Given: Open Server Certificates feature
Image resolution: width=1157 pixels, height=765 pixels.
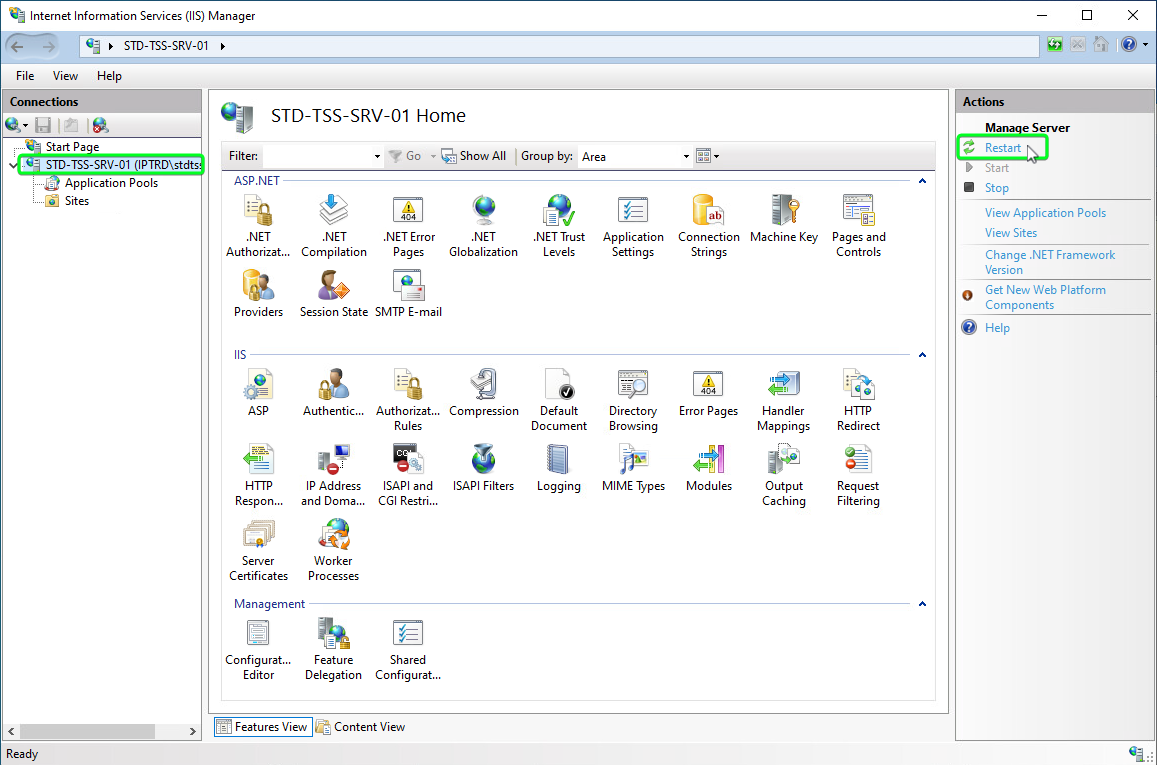Looking at the screenshot, I should point(258,550).
